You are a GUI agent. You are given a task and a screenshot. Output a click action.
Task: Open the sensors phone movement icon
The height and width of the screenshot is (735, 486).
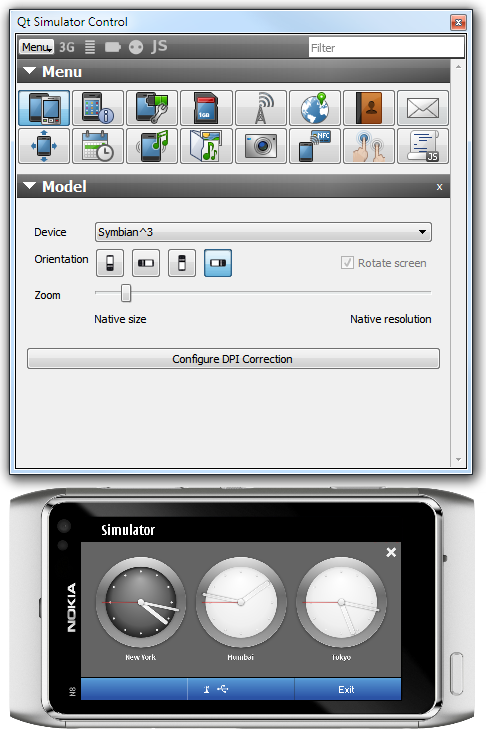click(44, 146)
